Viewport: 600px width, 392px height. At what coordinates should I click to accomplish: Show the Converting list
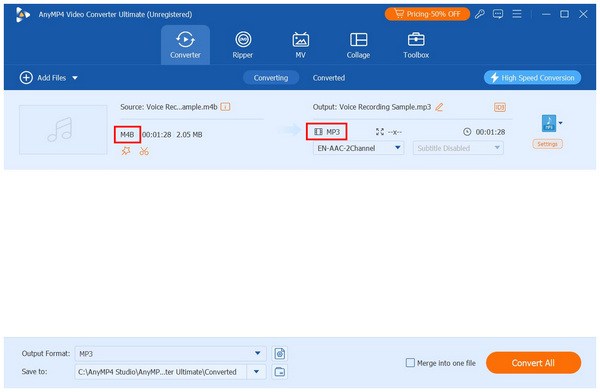pyautogui.click(x=271, y=78)
